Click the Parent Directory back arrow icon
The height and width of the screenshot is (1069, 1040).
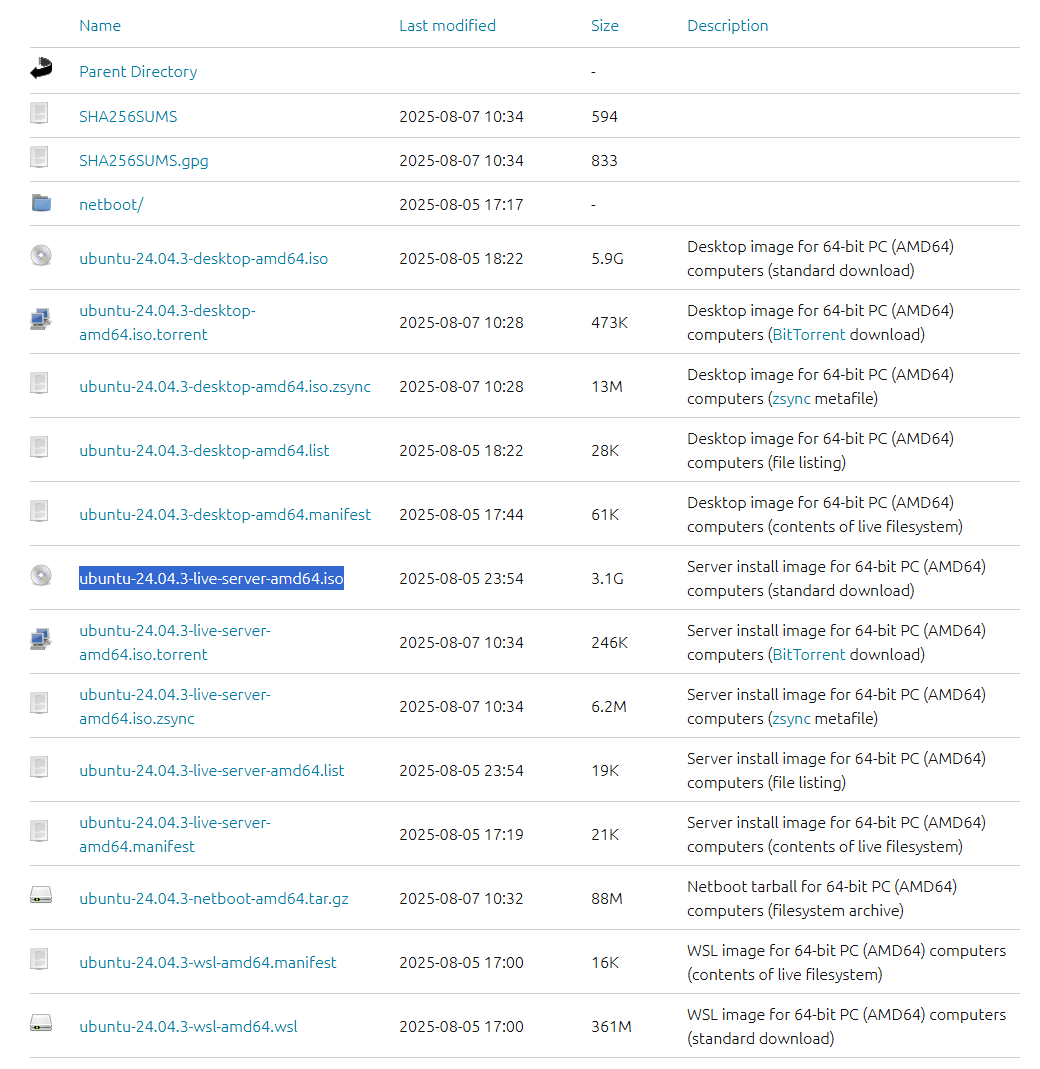pyautogui.click(x=41, y=68)
